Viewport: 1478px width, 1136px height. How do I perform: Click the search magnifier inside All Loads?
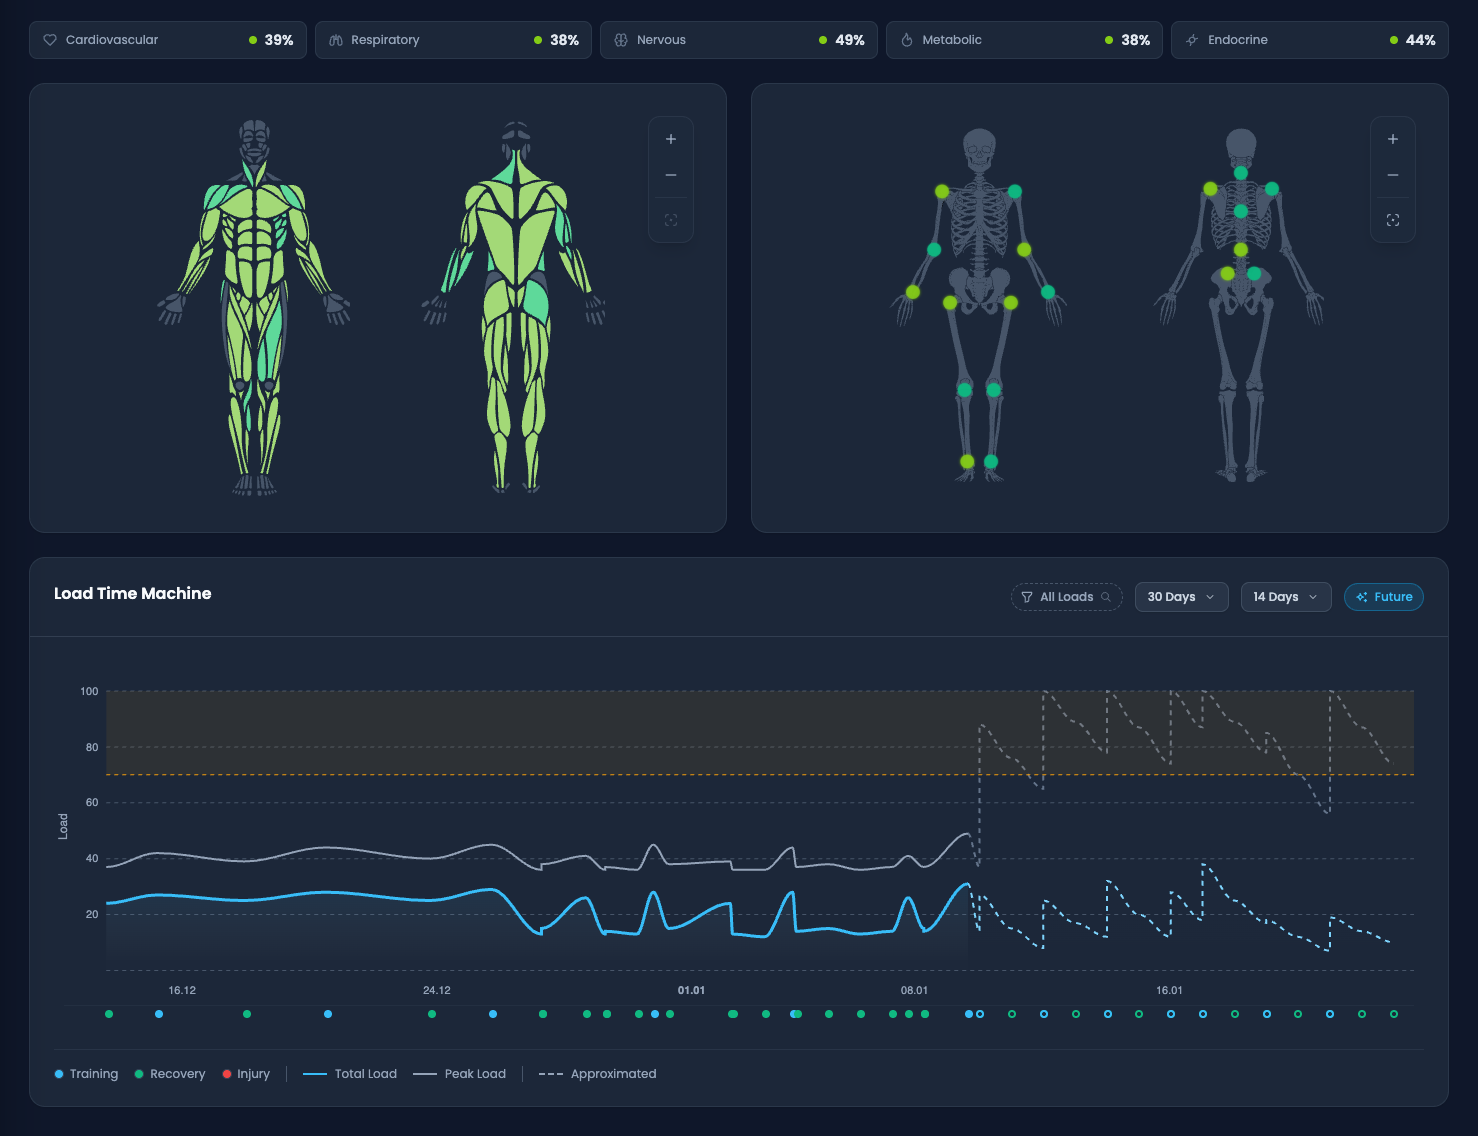pyautogui.click(x=1106, y=597)
